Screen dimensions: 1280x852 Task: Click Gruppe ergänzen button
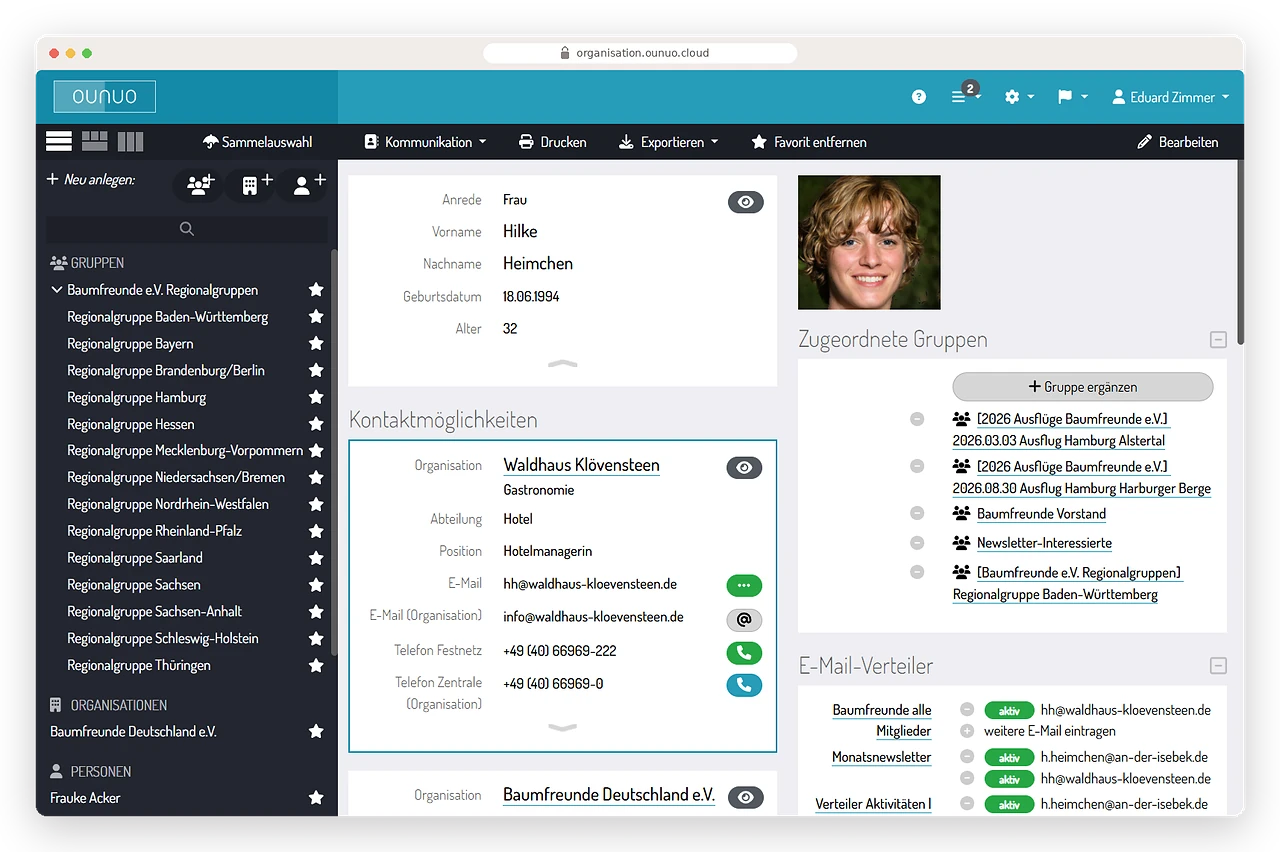(1082, 387)
